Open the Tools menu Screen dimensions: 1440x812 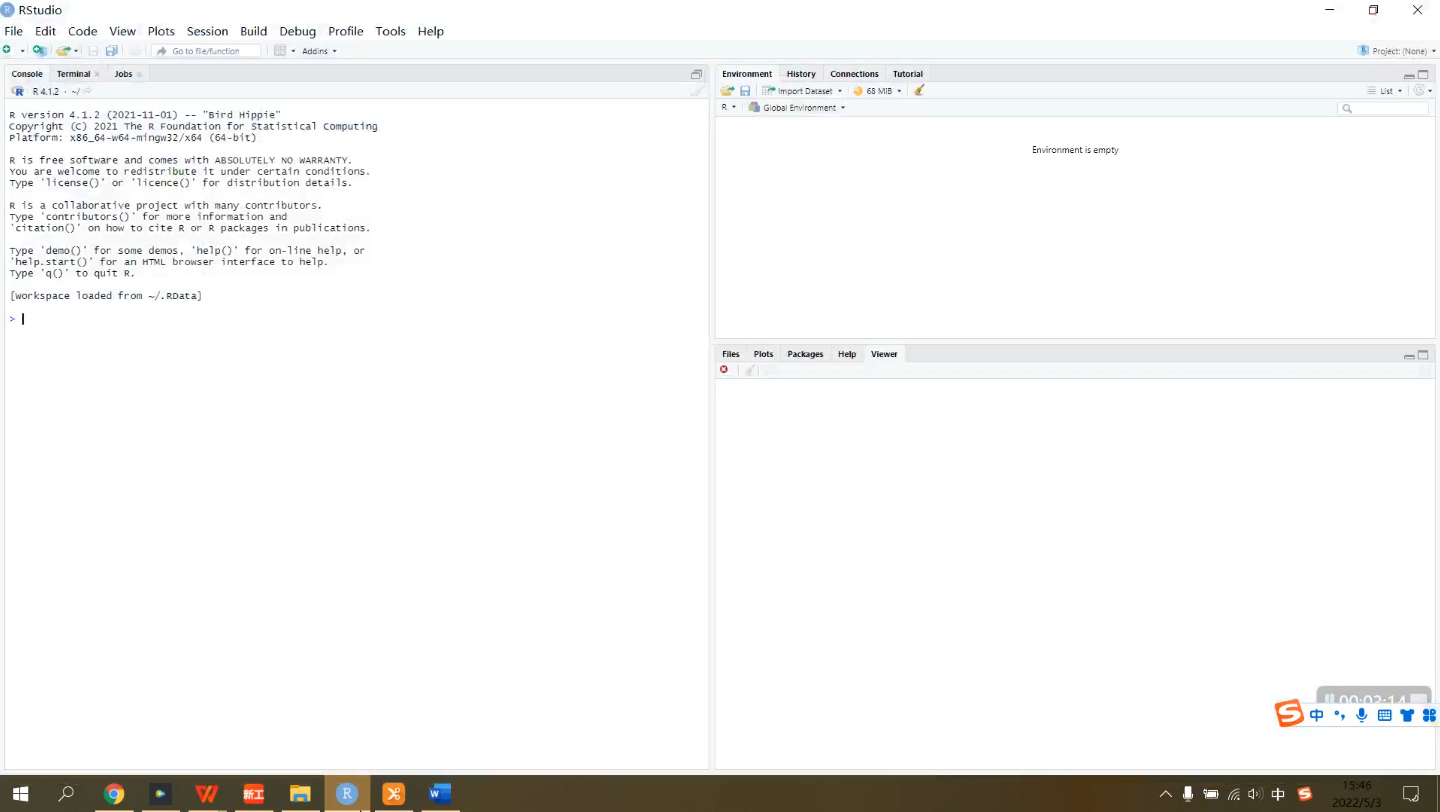tap(390, 31)
